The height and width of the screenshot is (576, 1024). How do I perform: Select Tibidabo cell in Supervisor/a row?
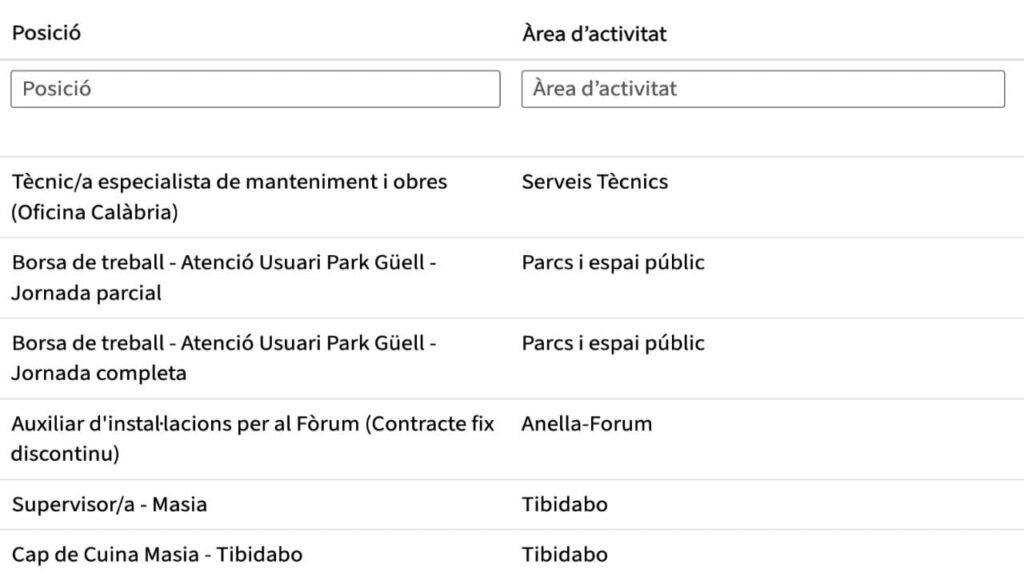point(564,504)
